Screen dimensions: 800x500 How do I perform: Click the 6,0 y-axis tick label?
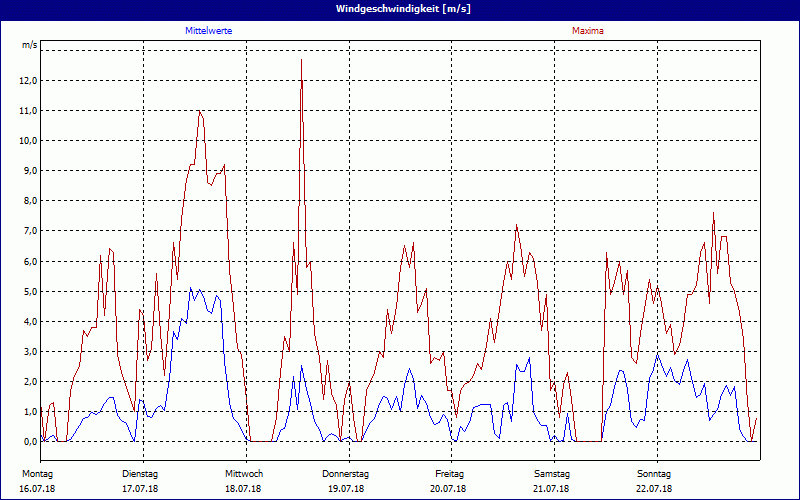click(x=30, y=262)
